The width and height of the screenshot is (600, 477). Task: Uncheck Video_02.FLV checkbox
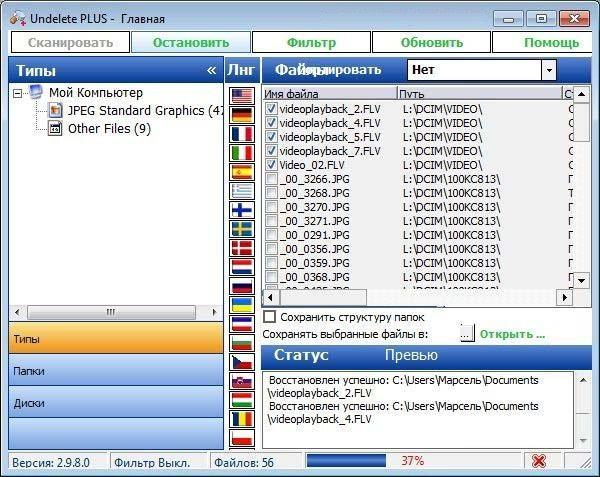271,164
